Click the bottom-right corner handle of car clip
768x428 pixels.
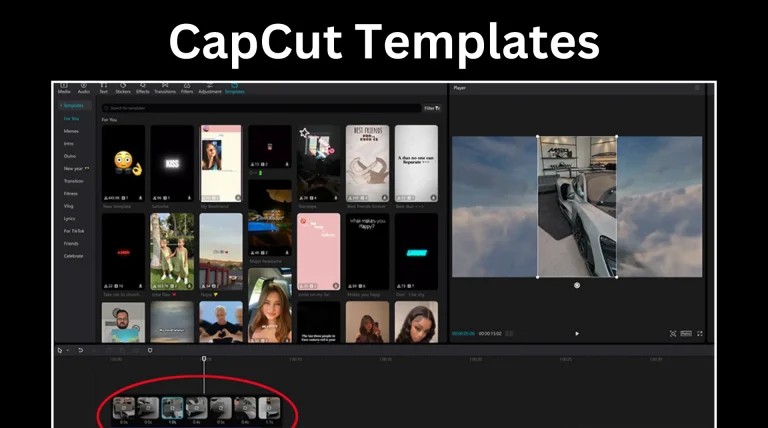(616, 277)
